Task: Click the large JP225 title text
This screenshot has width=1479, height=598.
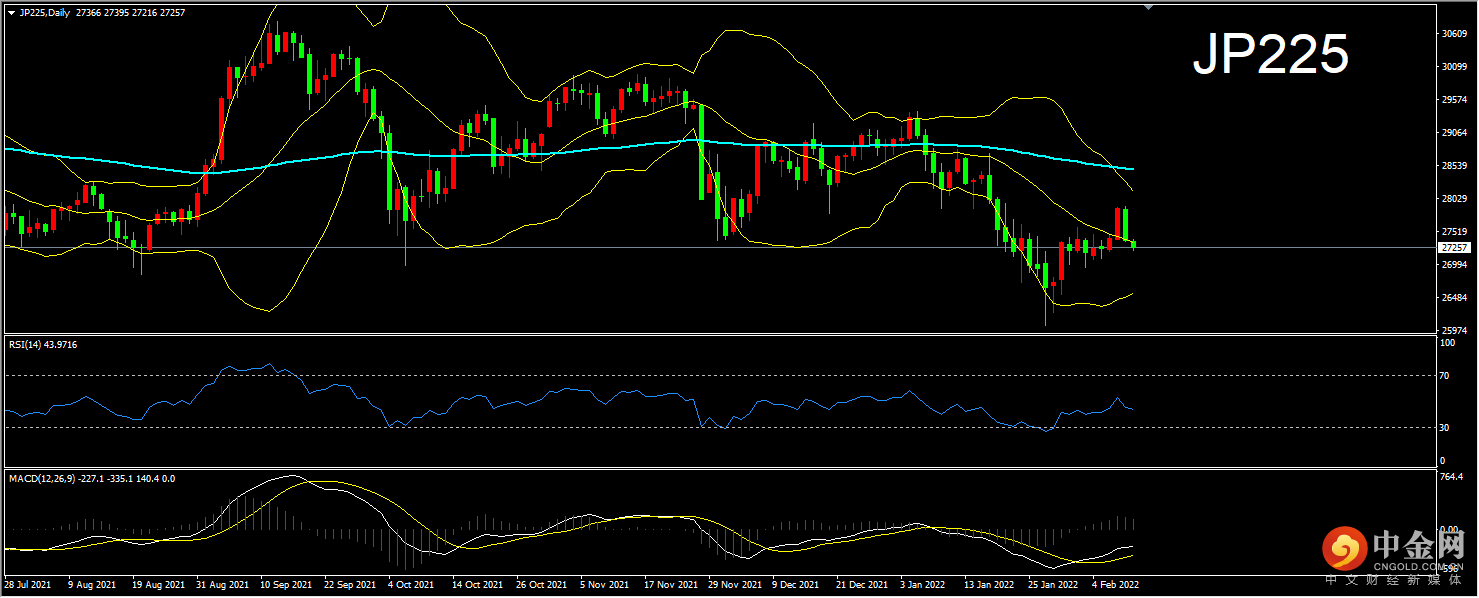Action: pyautogui.click(x=1270, y=55)
